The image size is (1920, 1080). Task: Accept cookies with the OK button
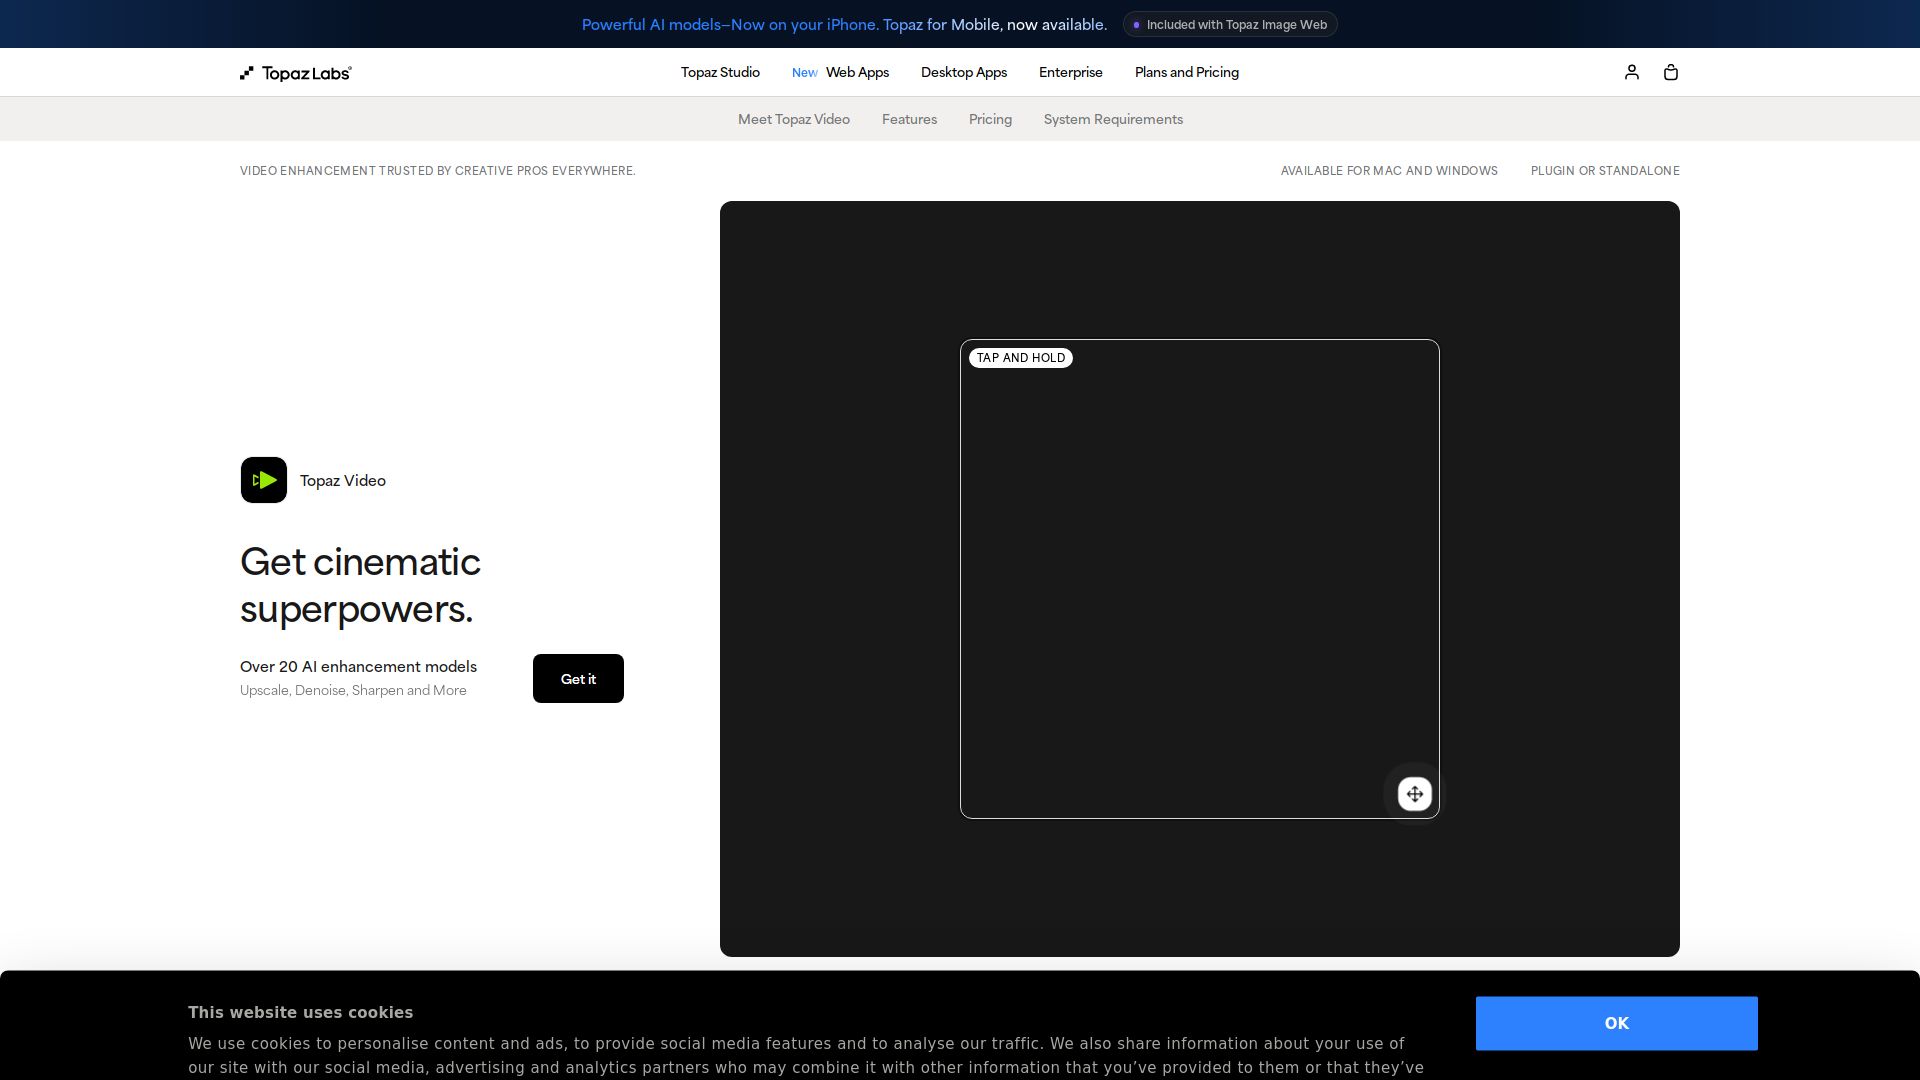click(x=1616, y=1023)
